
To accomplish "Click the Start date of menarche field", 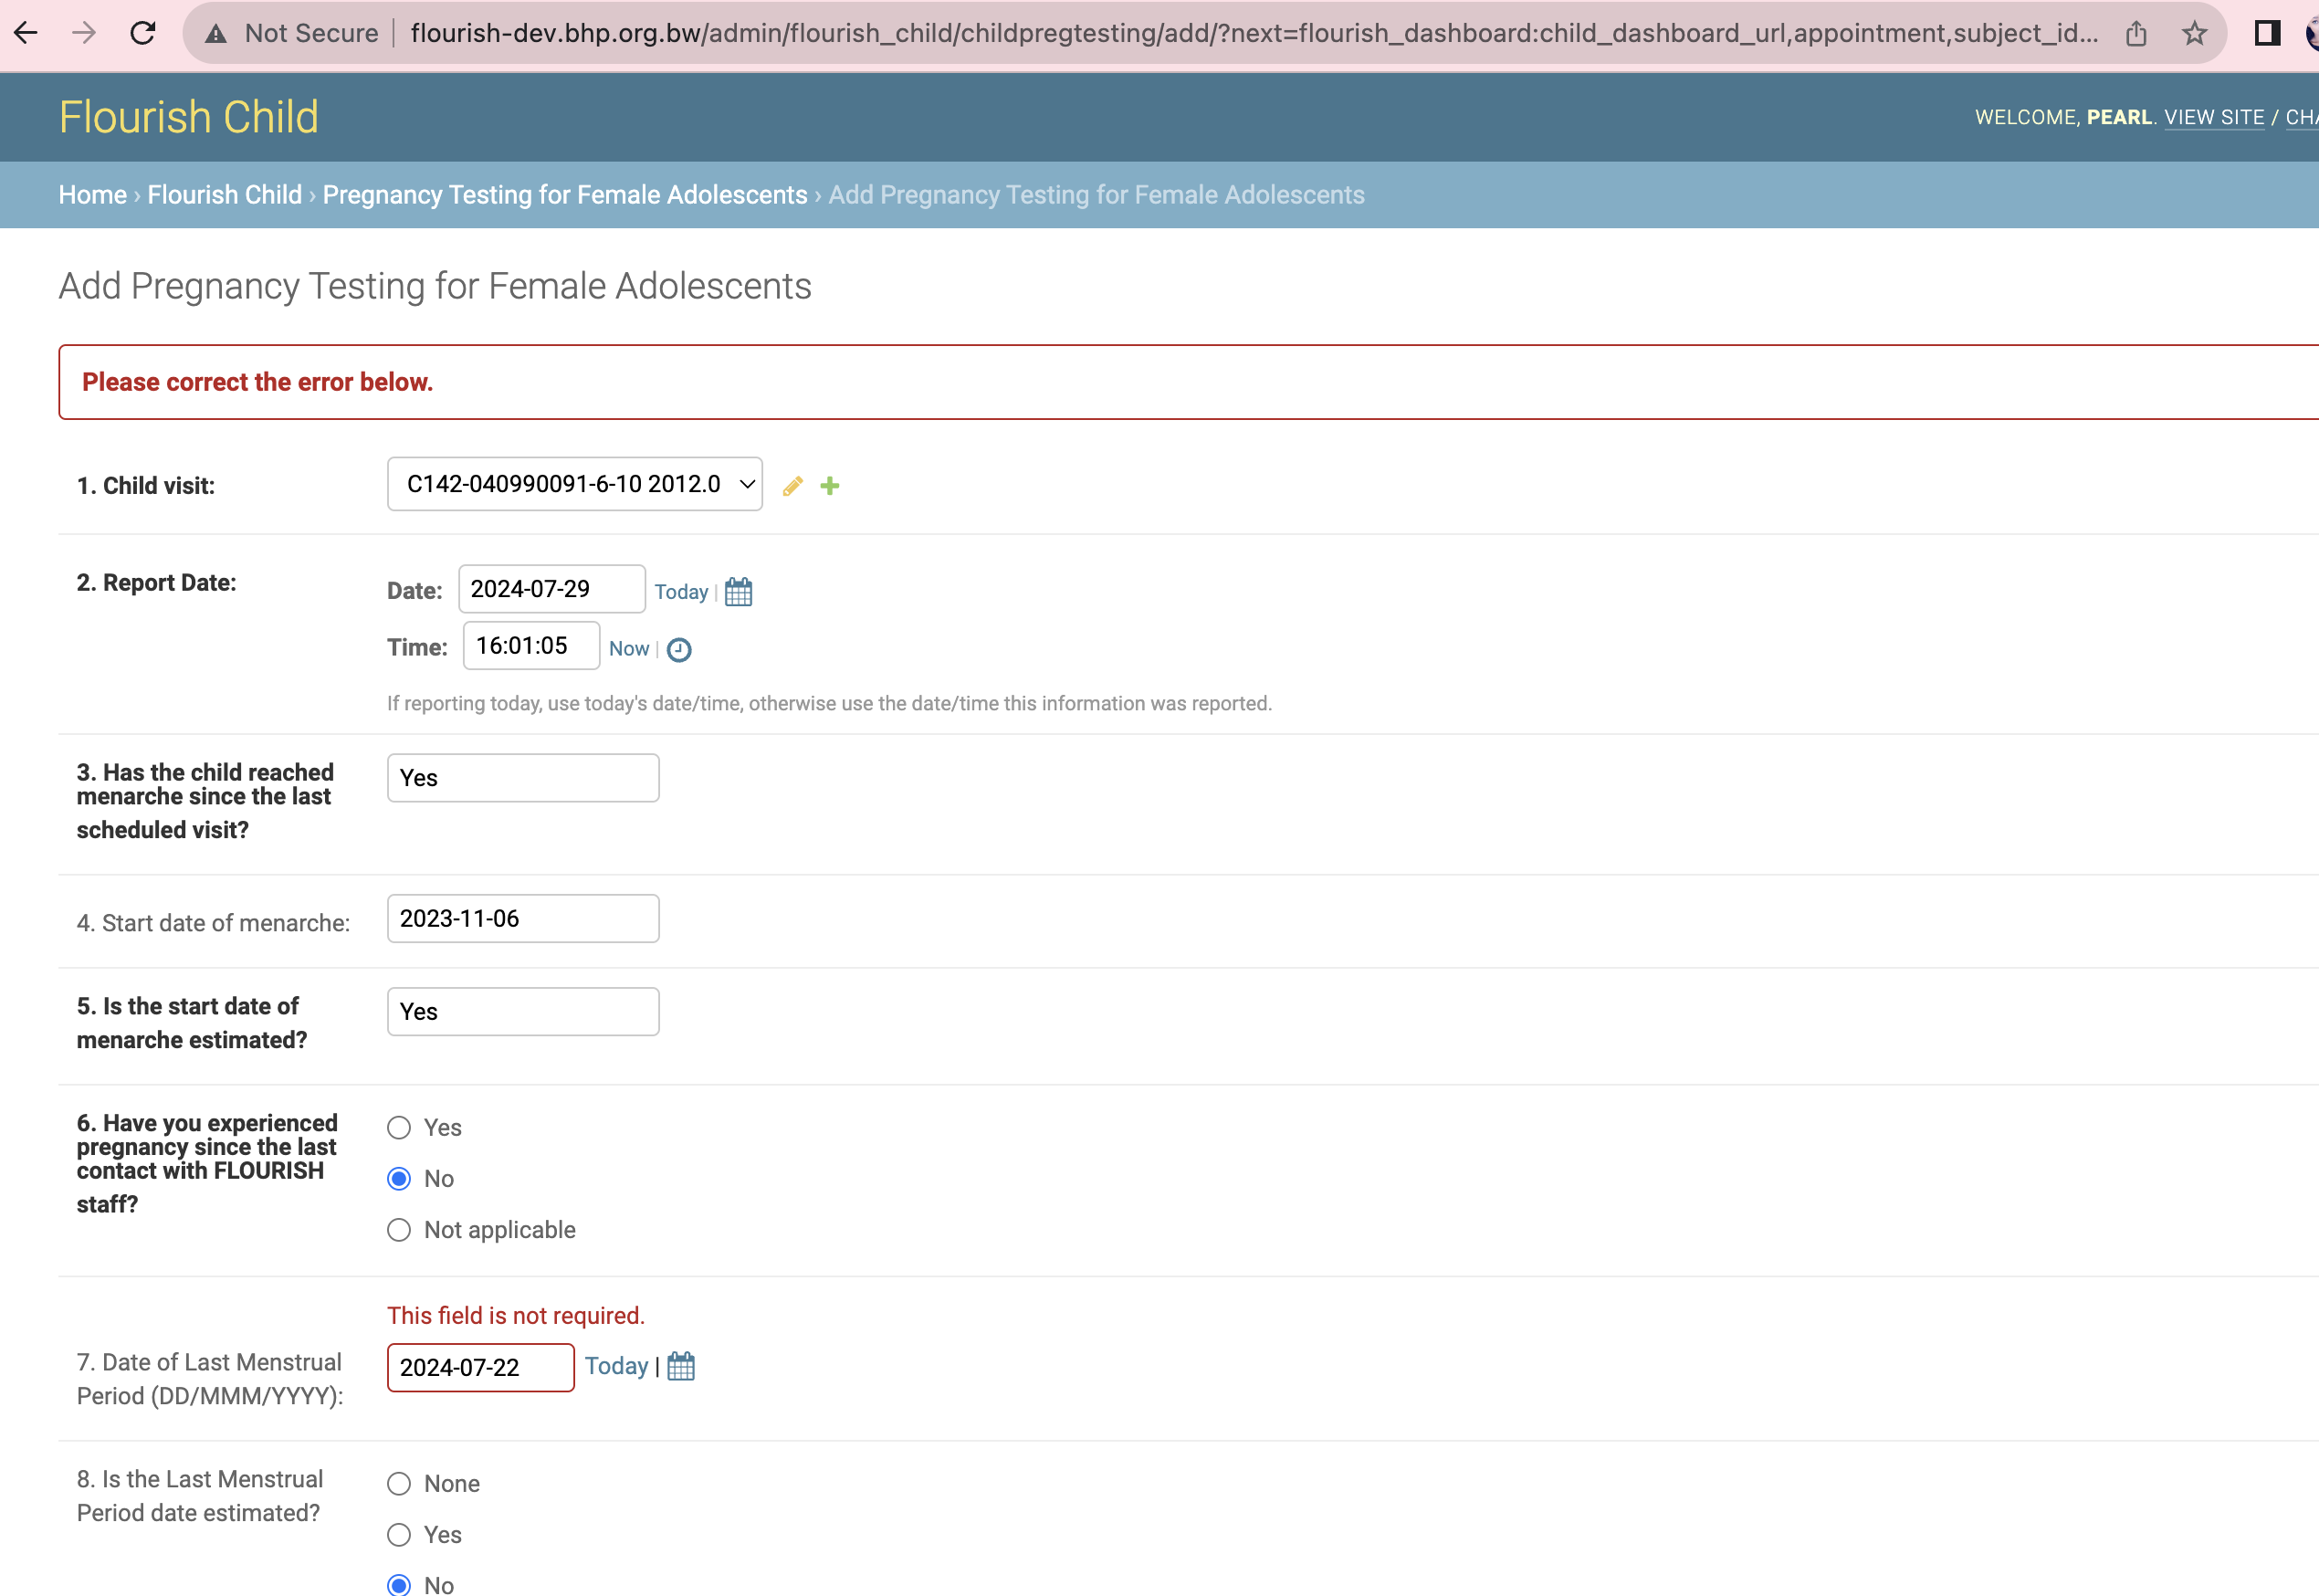I will click(523, 919).
